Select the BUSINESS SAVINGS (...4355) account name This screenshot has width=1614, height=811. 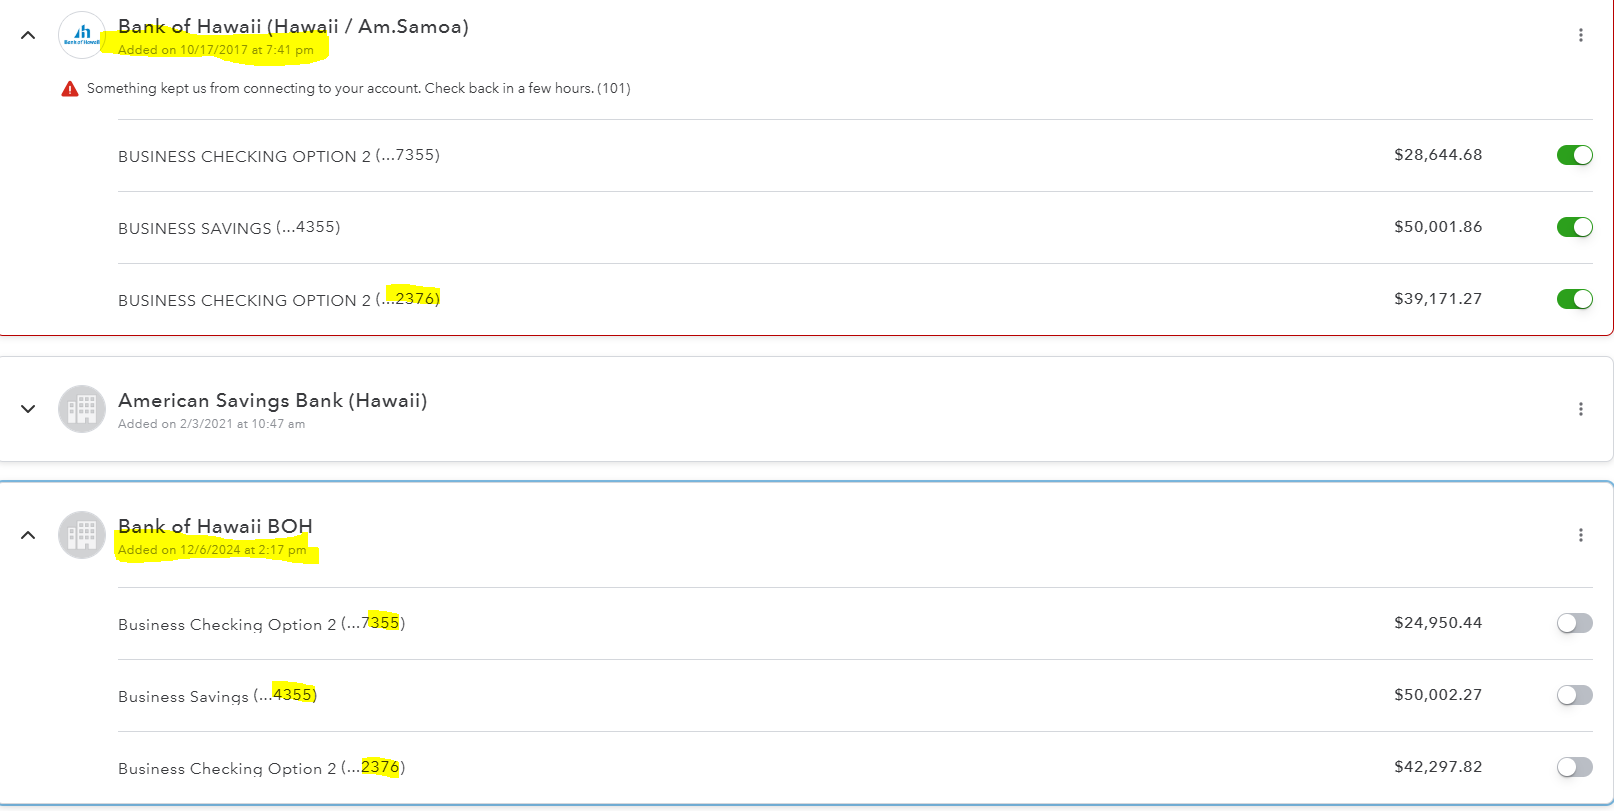pyautogui.click(x=228, y=228)
